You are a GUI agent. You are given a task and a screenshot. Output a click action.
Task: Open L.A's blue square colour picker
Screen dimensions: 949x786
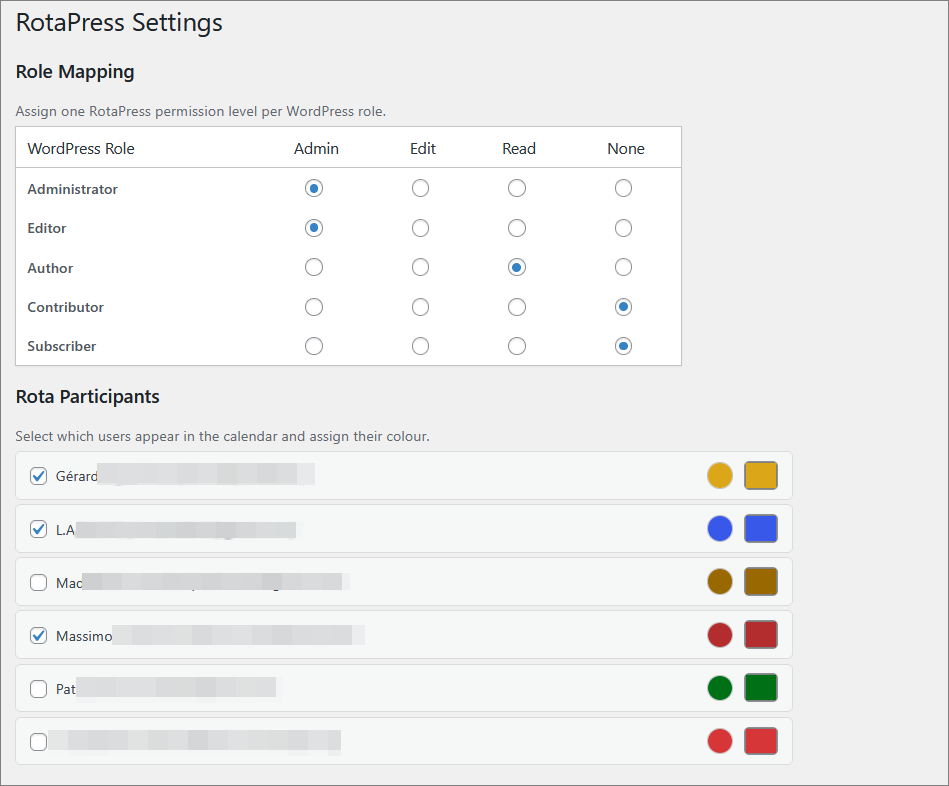tap(761, 529)
